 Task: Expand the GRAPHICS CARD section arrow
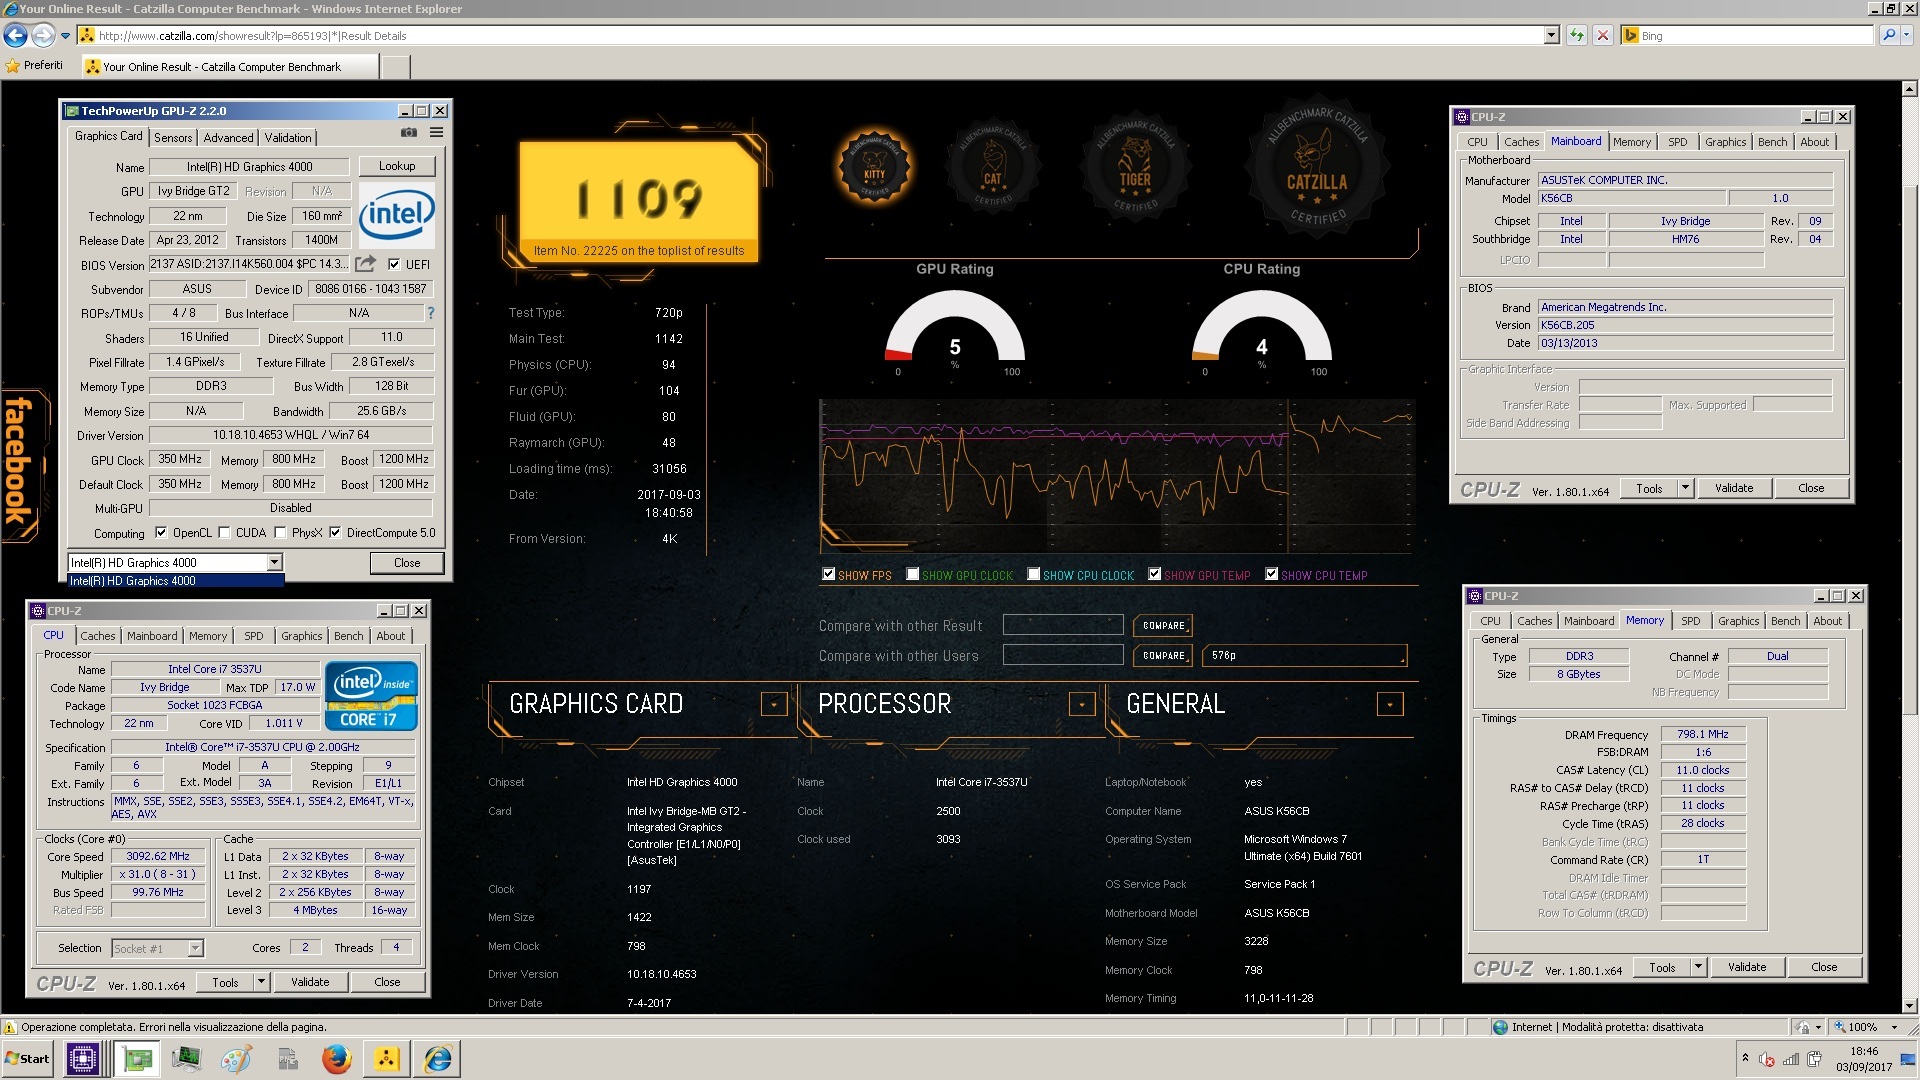click(x=773, y=704)
